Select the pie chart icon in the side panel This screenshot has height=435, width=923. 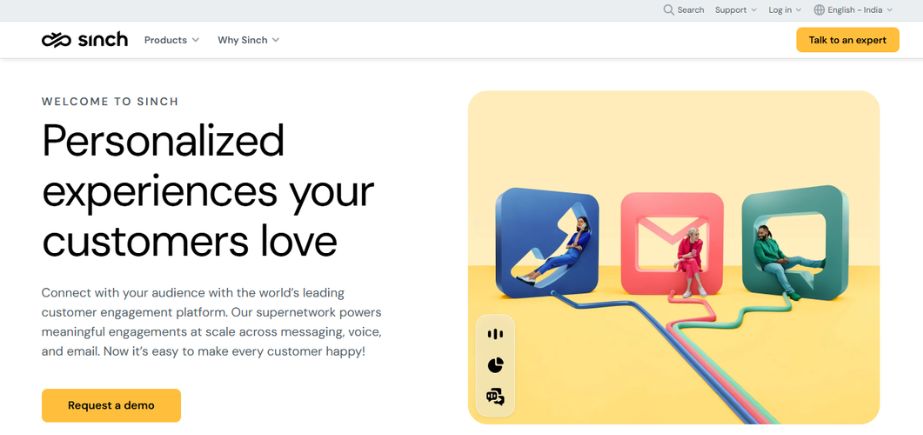495,365
